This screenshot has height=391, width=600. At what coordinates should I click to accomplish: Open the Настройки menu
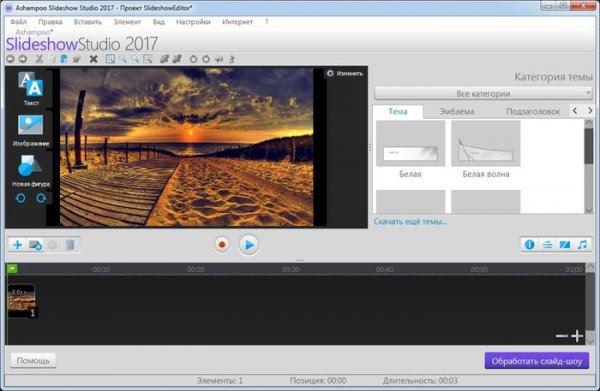point(193,22)
